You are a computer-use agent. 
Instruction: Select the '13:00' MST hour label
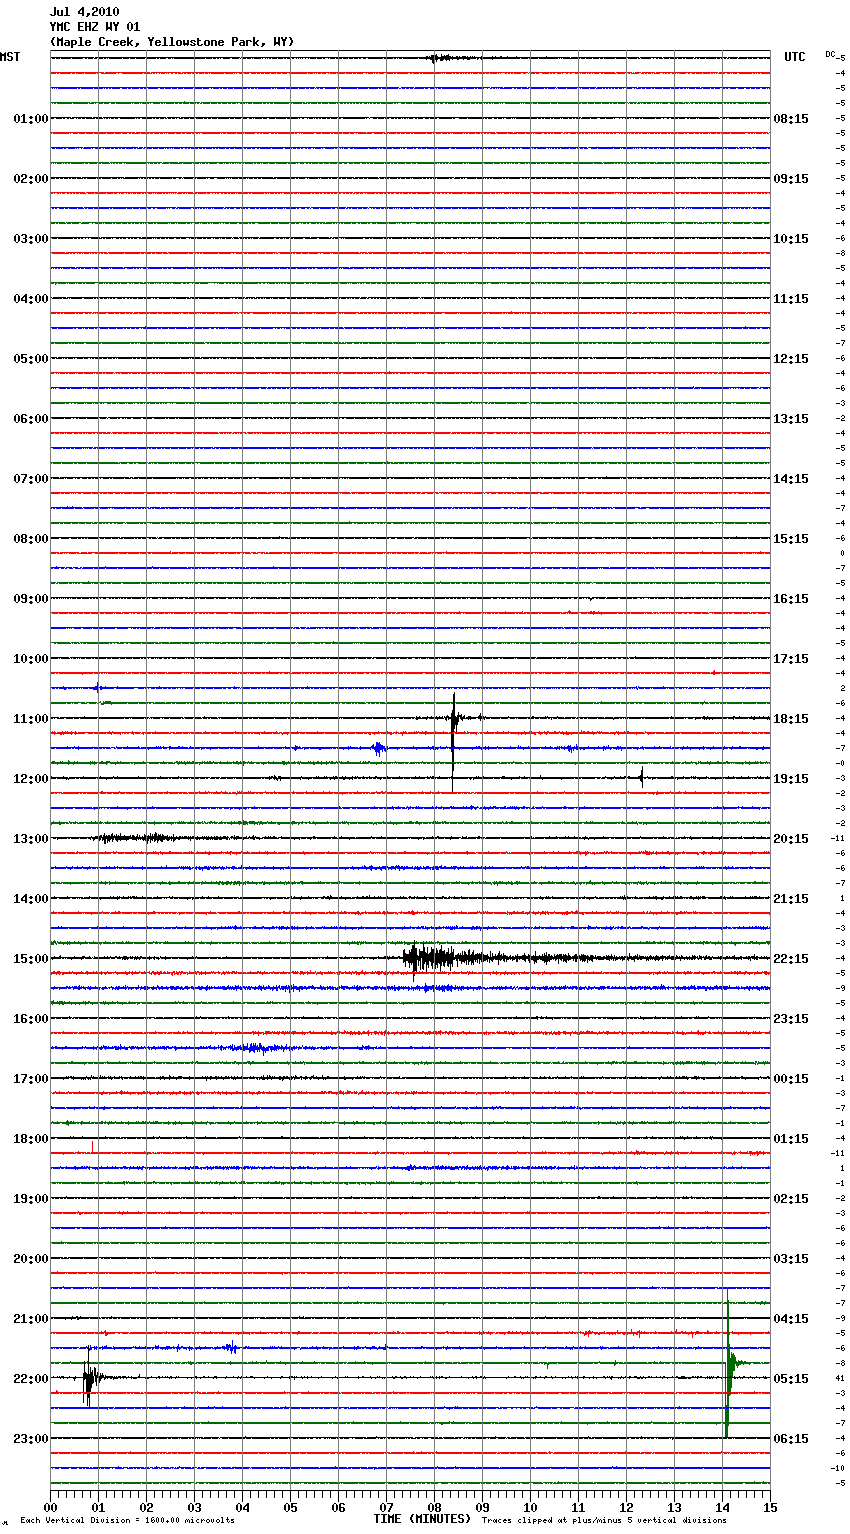30,839
